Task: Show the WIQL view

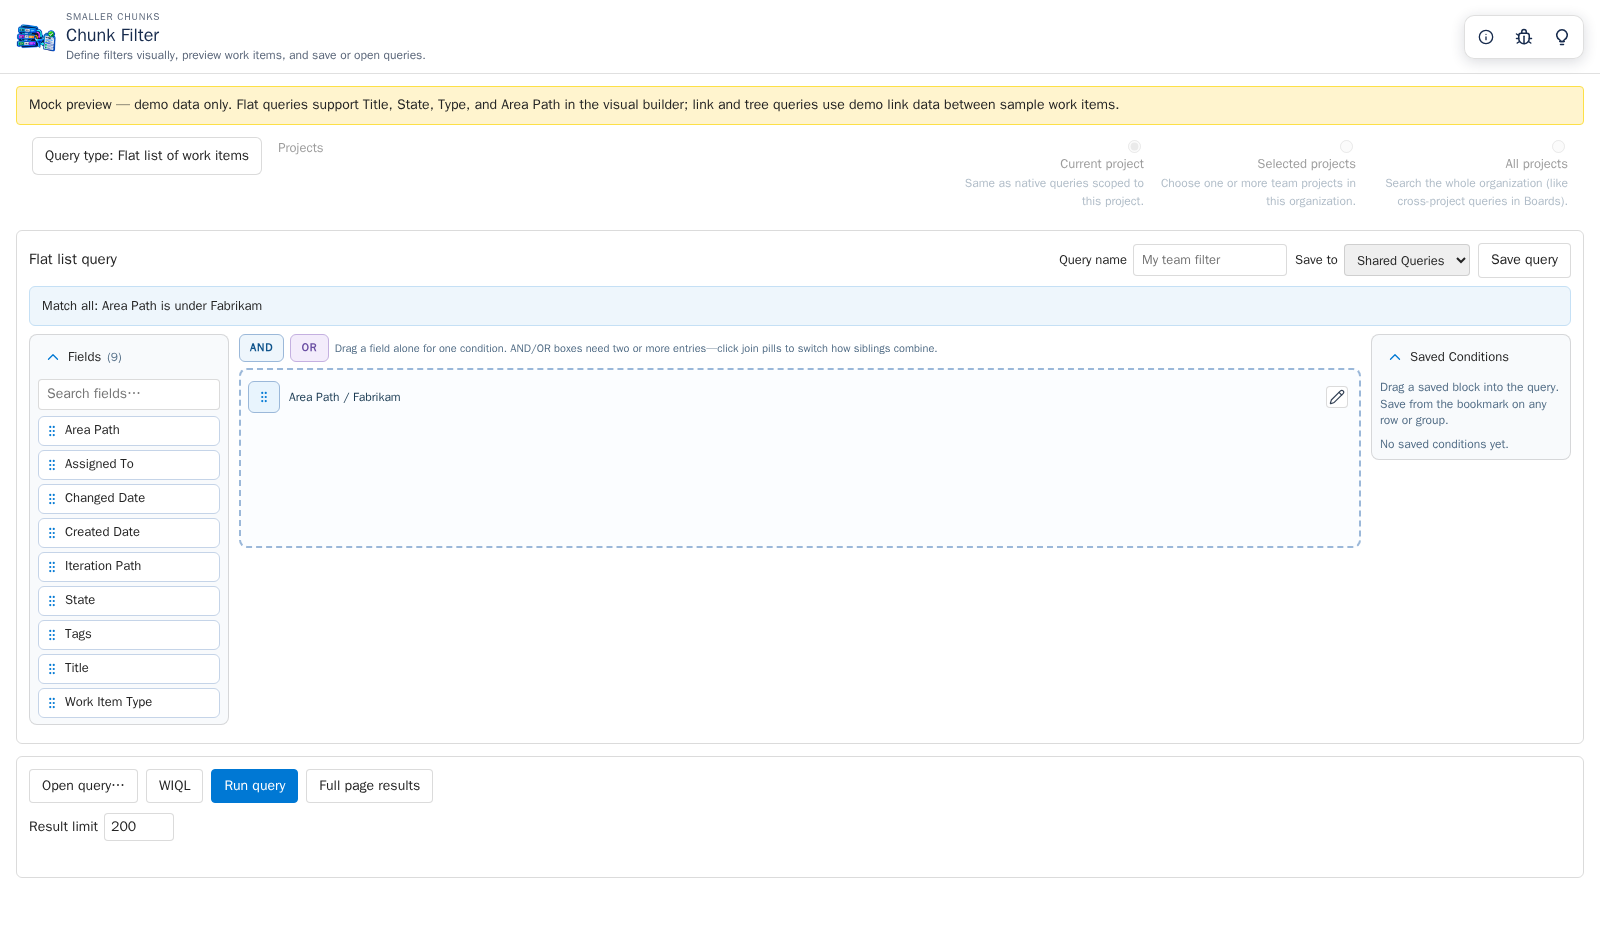Action: [174, 786]
